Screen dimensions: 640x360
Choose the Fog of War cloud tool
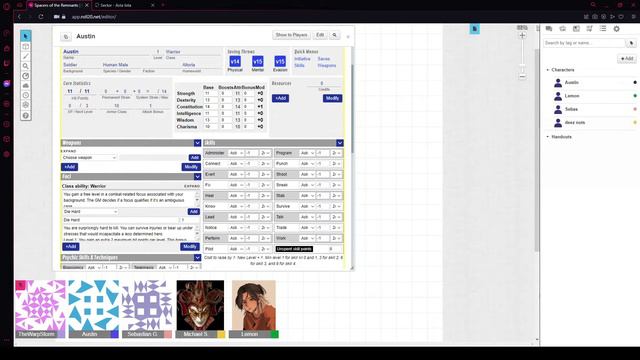tap(26, 86)
